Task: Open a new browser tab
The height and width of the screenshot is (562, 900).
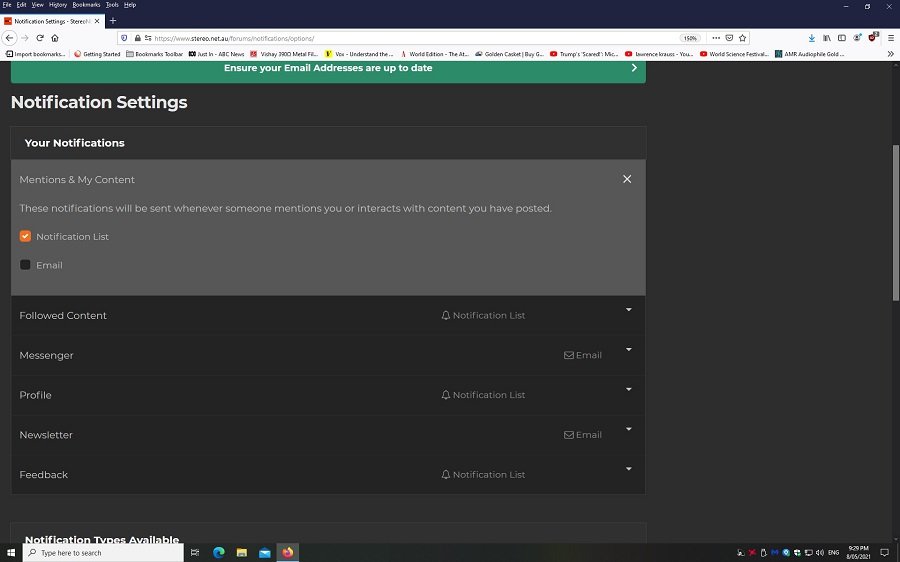Action: tap(112, 21)
